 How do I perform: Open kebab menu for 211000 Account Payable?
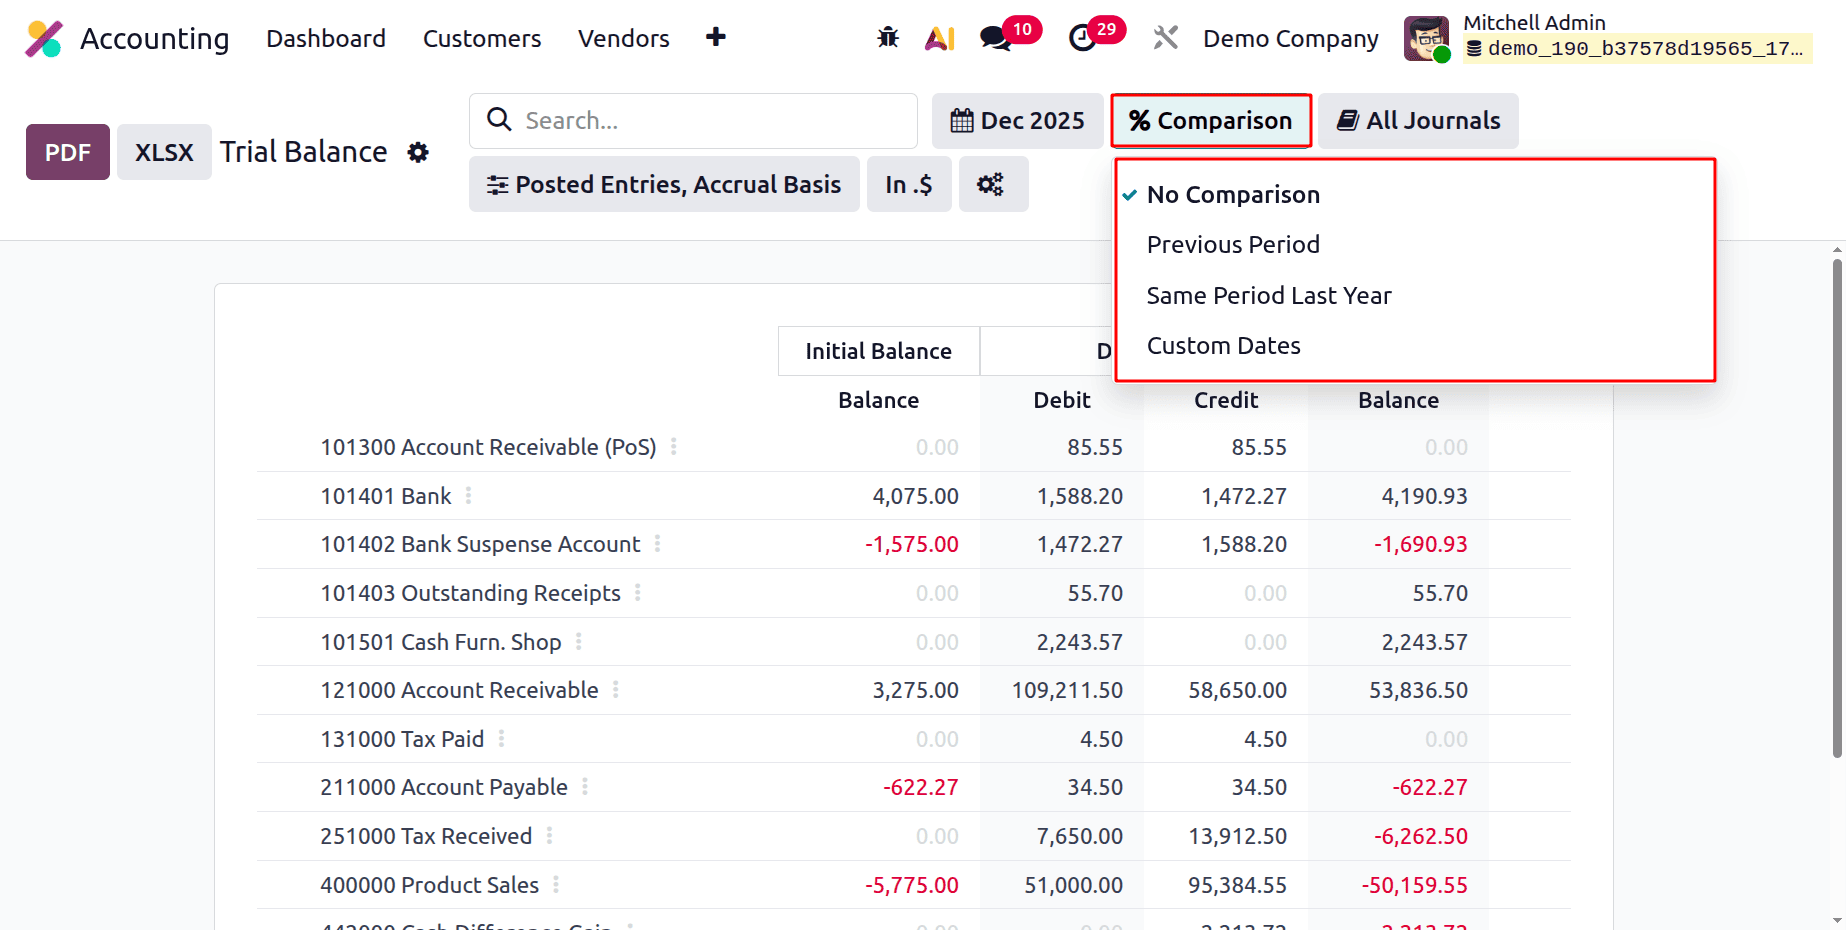585,787
